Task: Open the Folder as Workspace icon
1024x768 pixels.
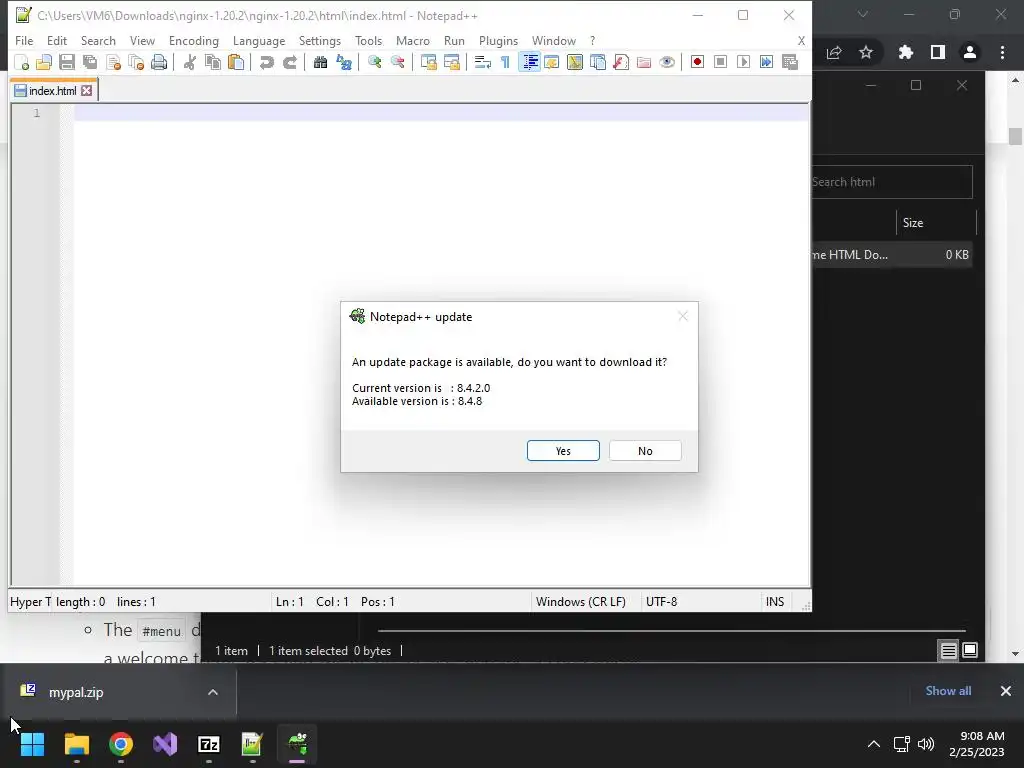Action: pyautogui.click(x=644, y=62)
